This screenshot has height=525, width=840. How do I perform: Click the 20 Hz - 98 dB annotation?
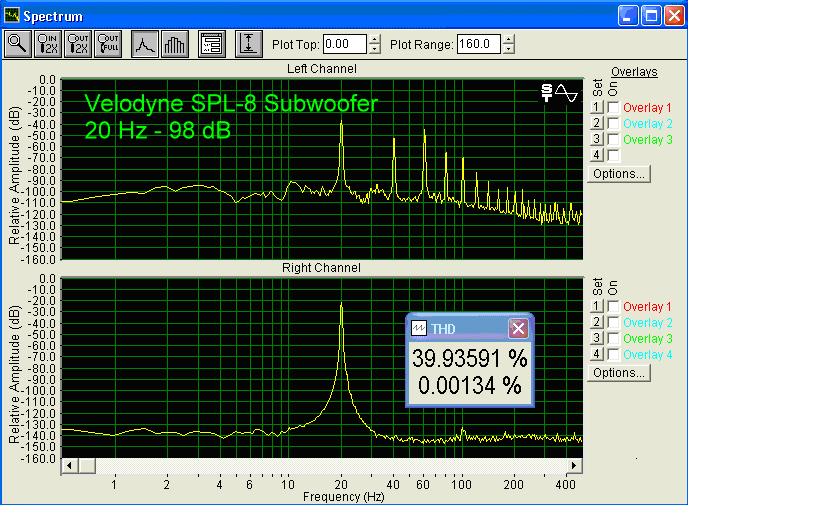tap(158, 130)
